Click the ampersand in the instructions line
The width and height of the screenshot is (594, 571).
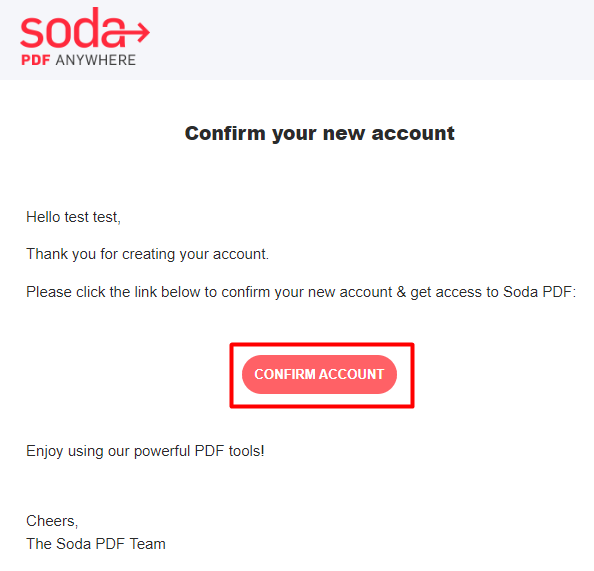401,292
